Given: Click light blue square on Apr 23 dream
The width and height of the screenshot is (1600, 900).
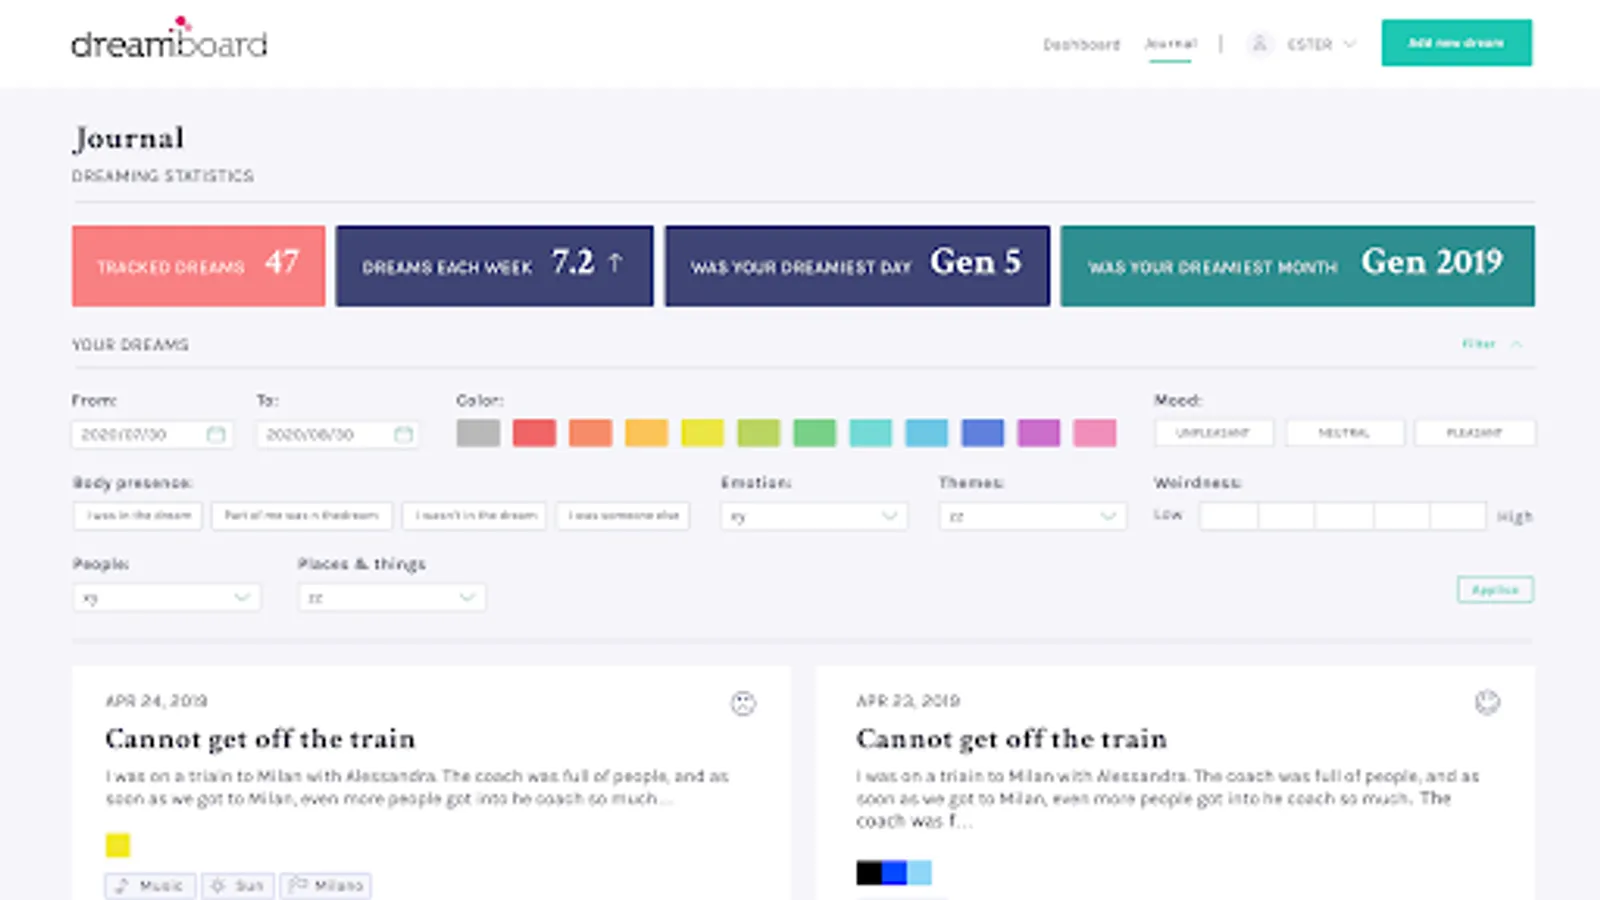Looking at the screenshot, I should 919,873.
